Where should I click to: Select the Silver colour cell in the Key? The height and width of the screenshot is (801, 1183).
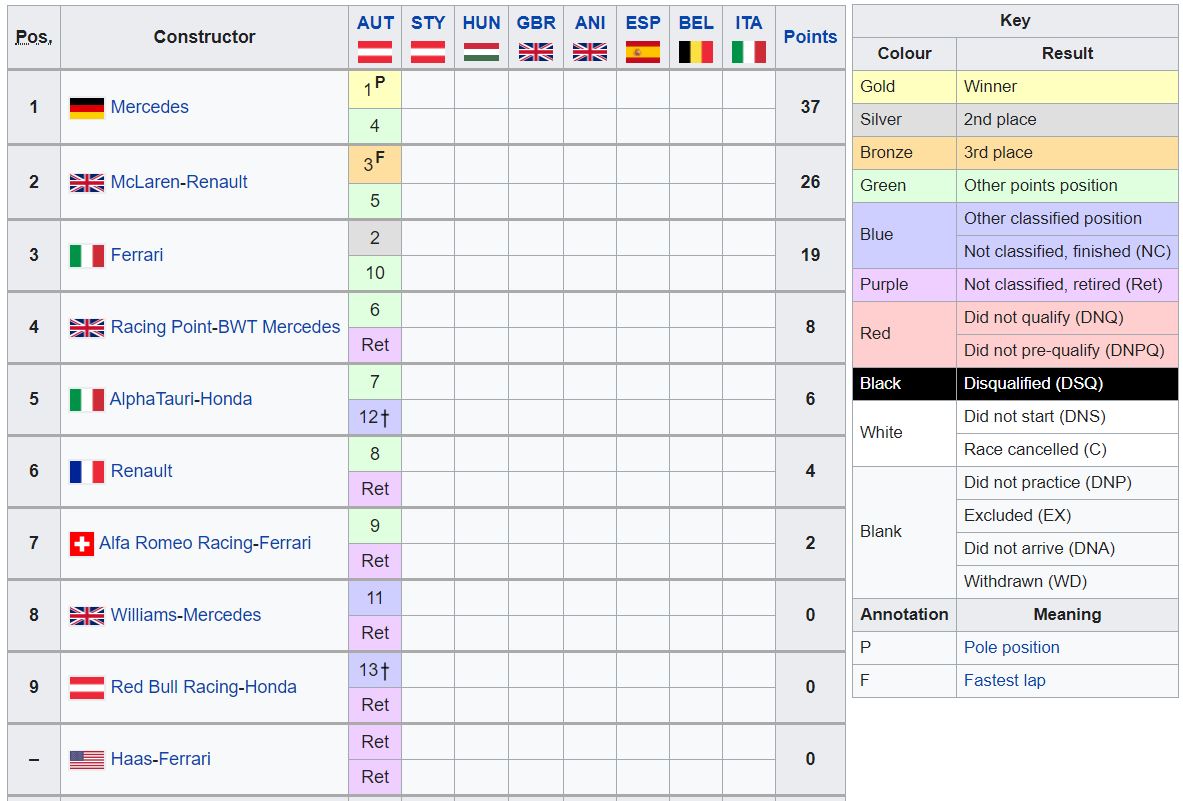905,120
